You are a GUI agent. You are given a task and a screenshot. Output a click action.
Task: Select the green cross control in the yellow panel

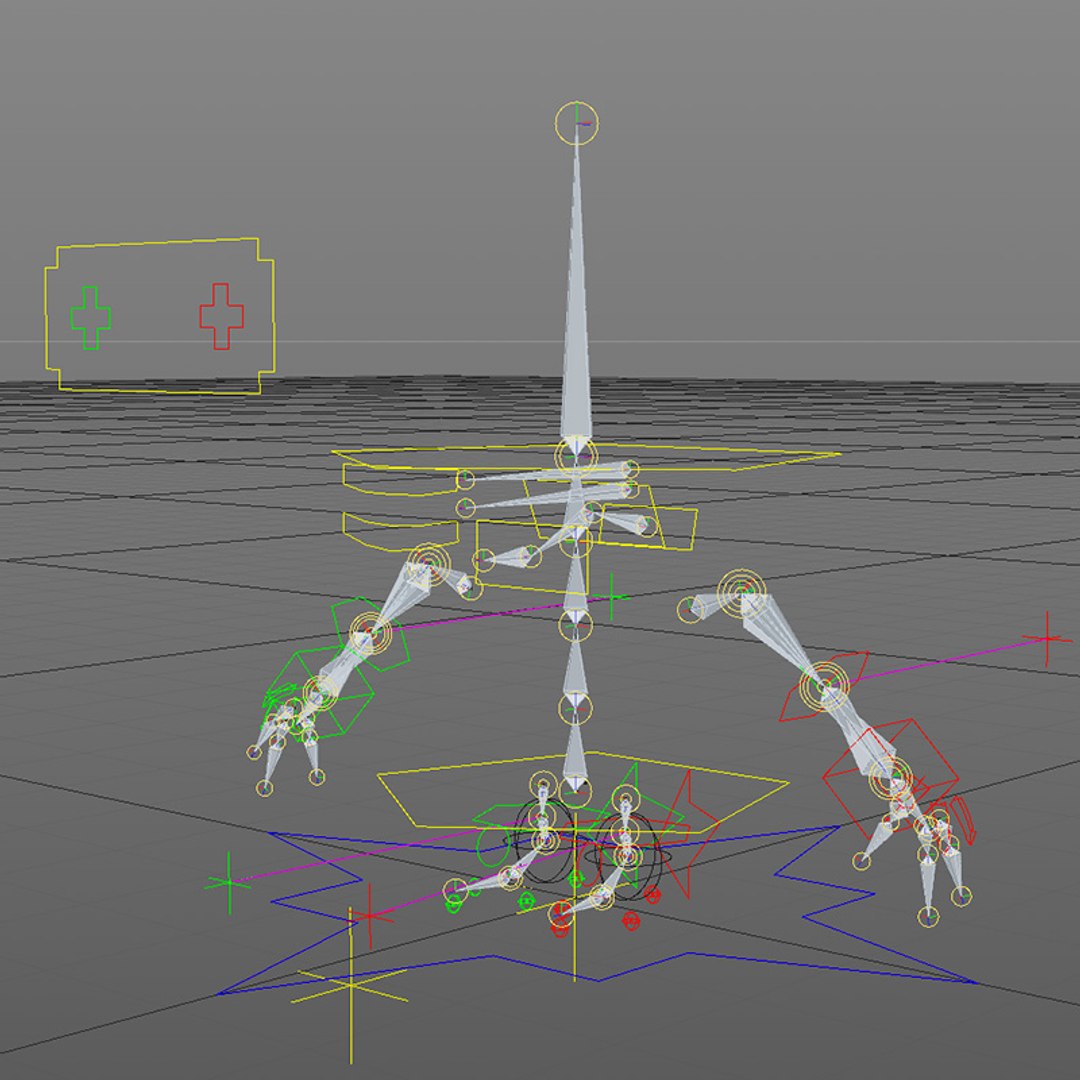pos(90,318)
